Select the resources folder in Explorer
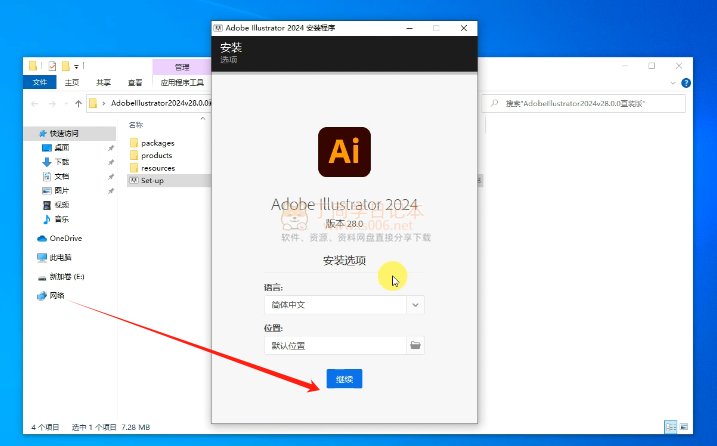 [158, 168]
